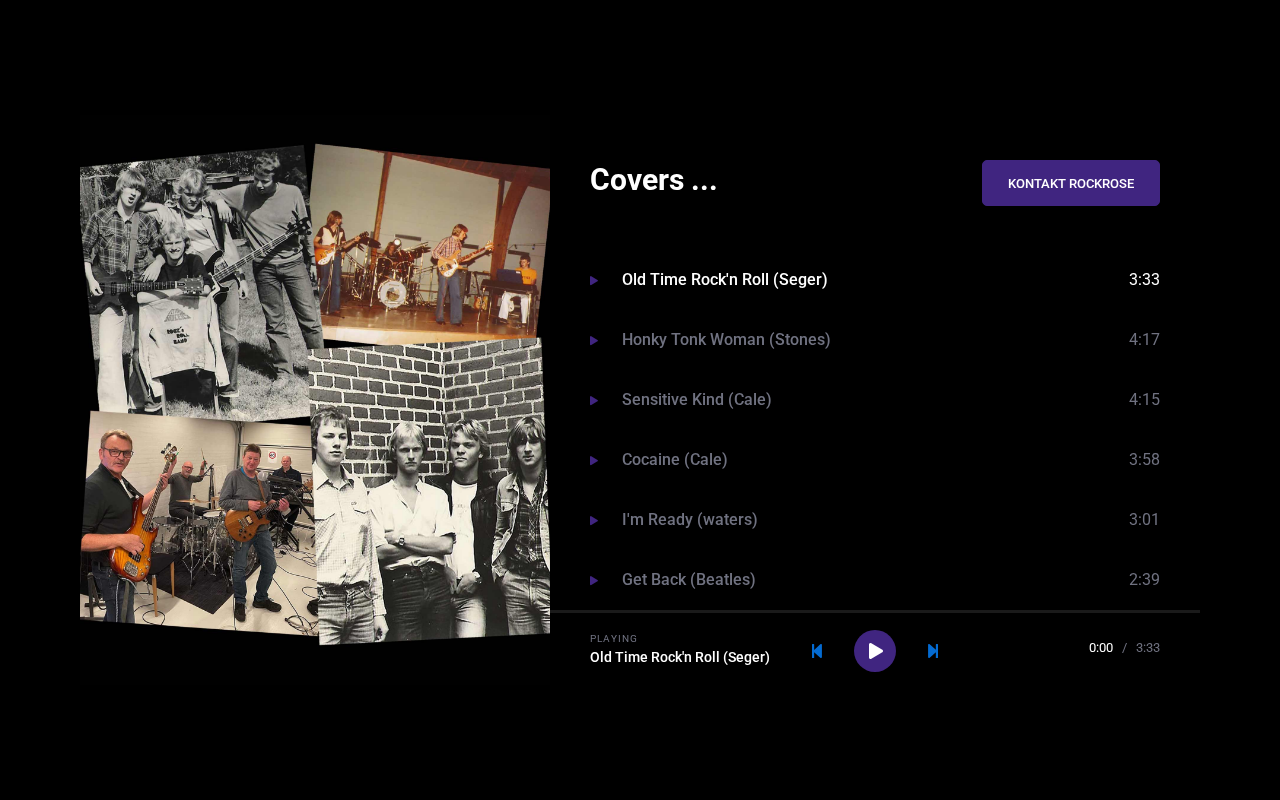Choose the Get Back (Beatles) track title

(689, 580)
